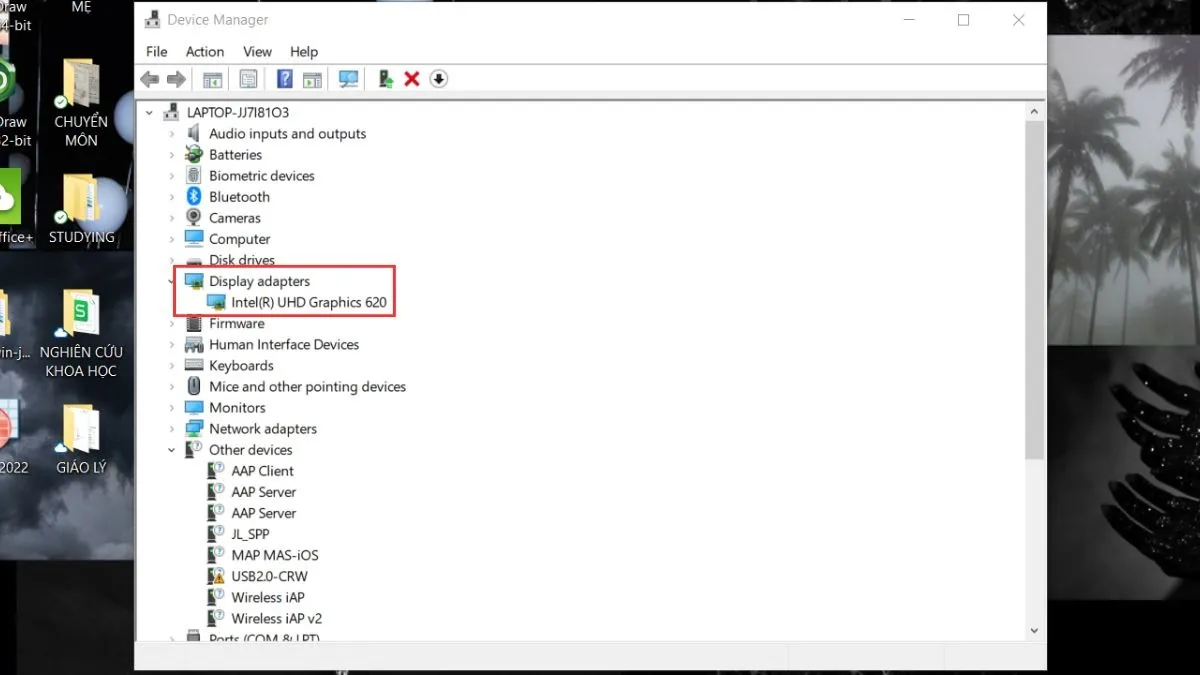The width and height of the screenshot is (1200, 675).
Task: Click the Show/Hide Console Tree icon
Action: (x=212, y=79)
